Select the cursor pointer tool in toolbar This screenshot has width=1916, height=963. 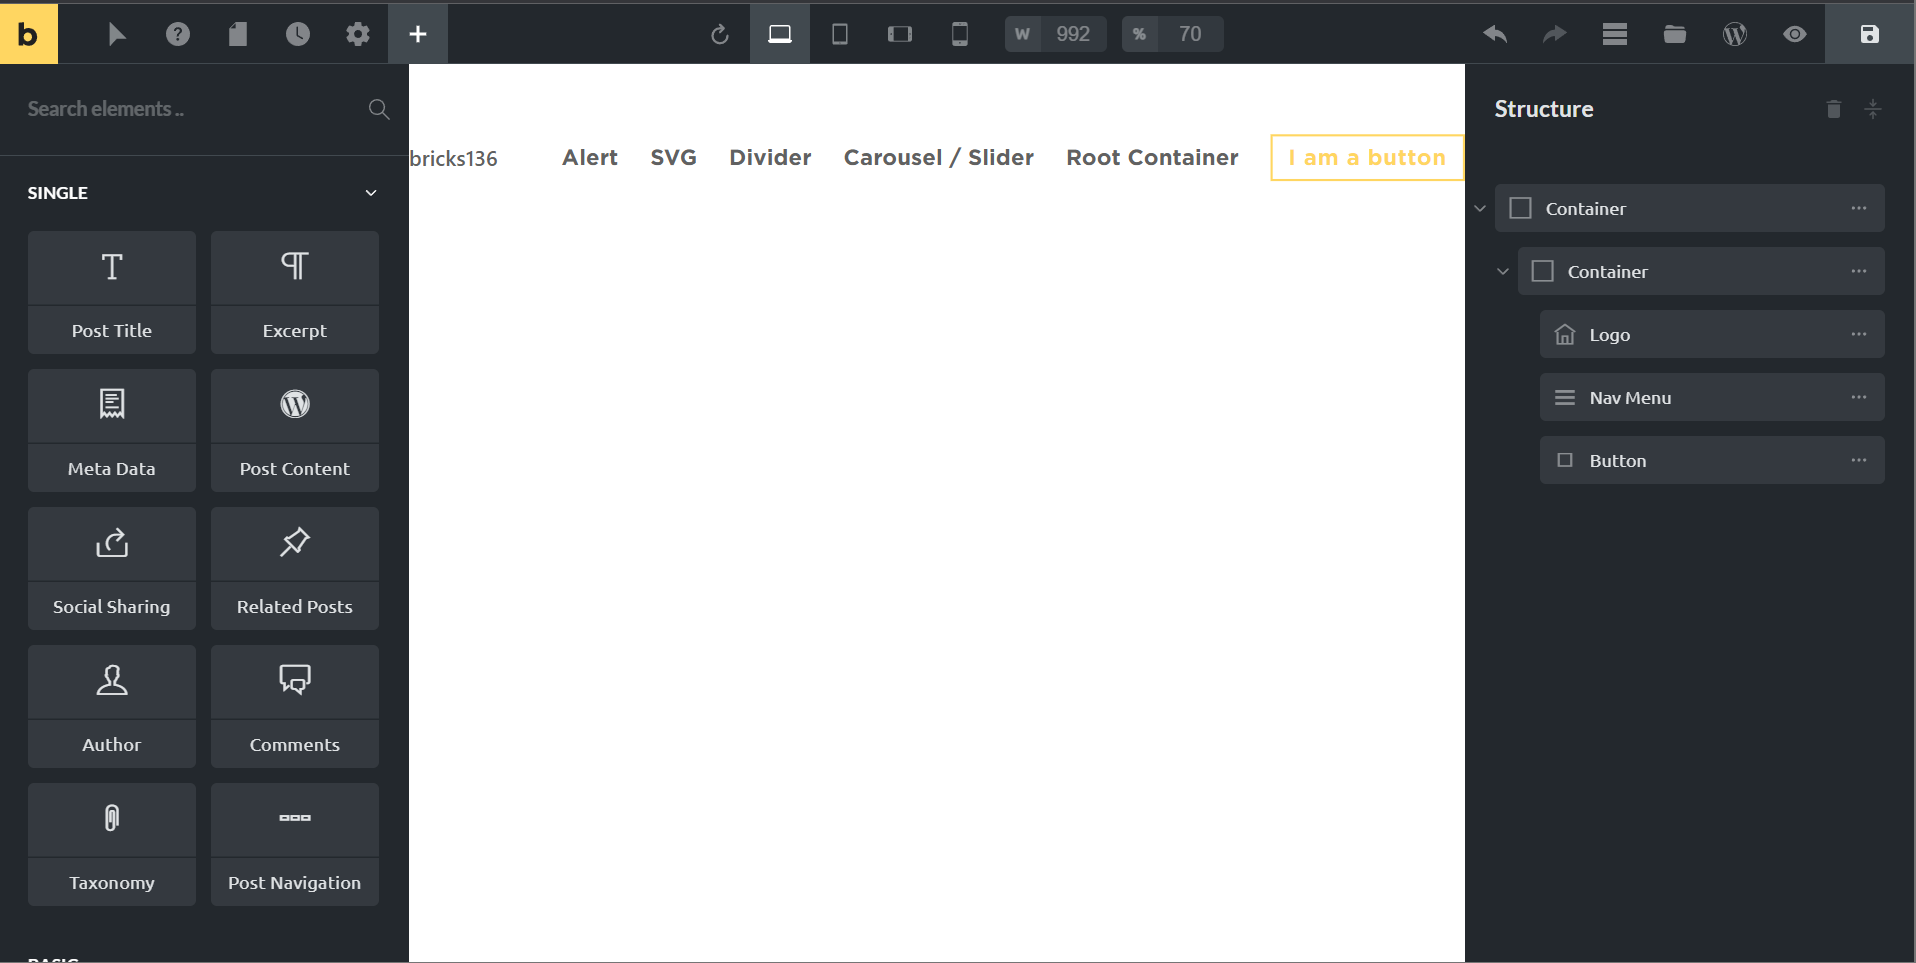click(117, 34)
